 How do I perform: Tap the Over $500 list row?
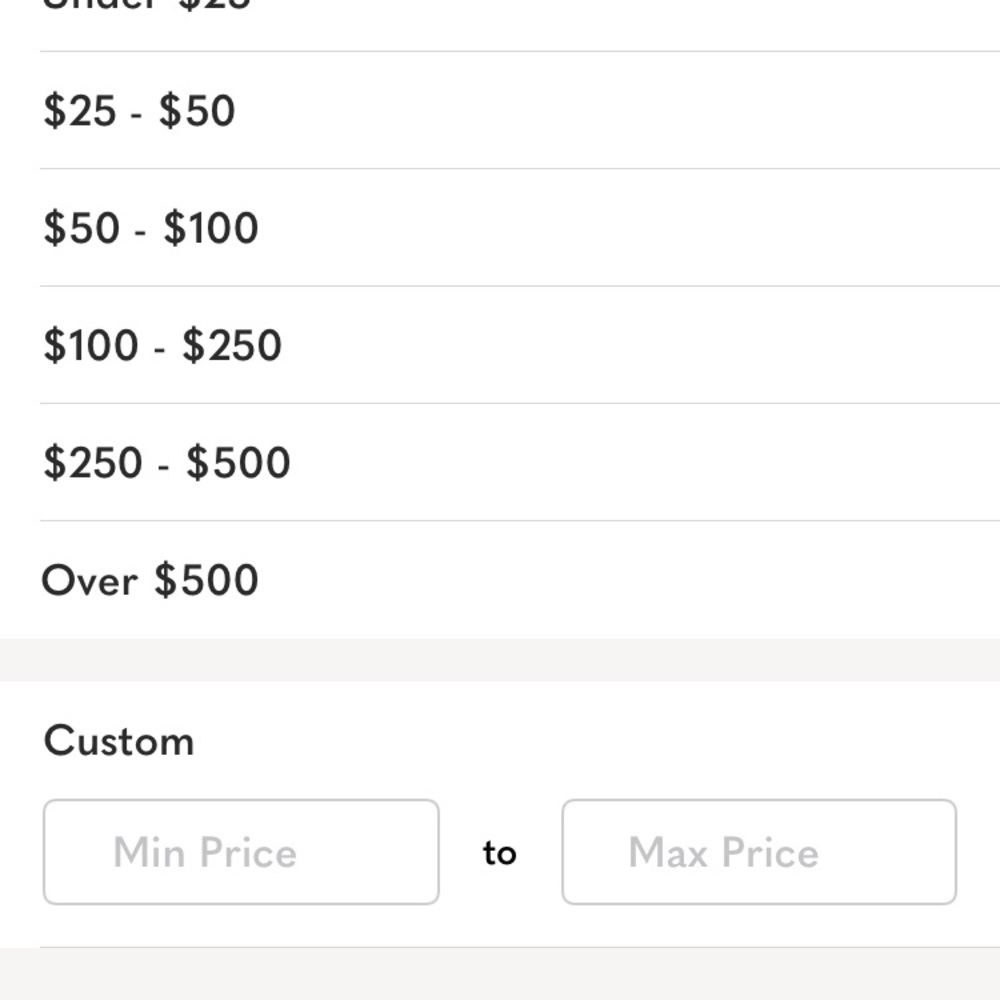[500, 580]
